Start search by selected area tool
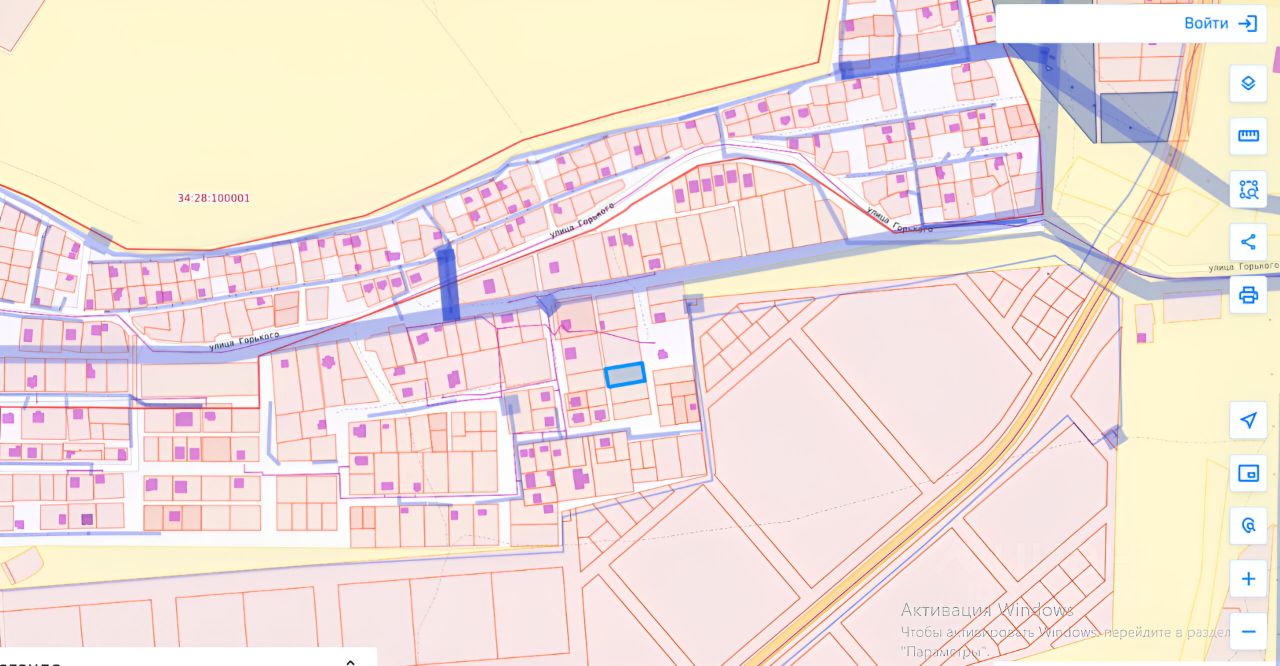 point(1248,189)
